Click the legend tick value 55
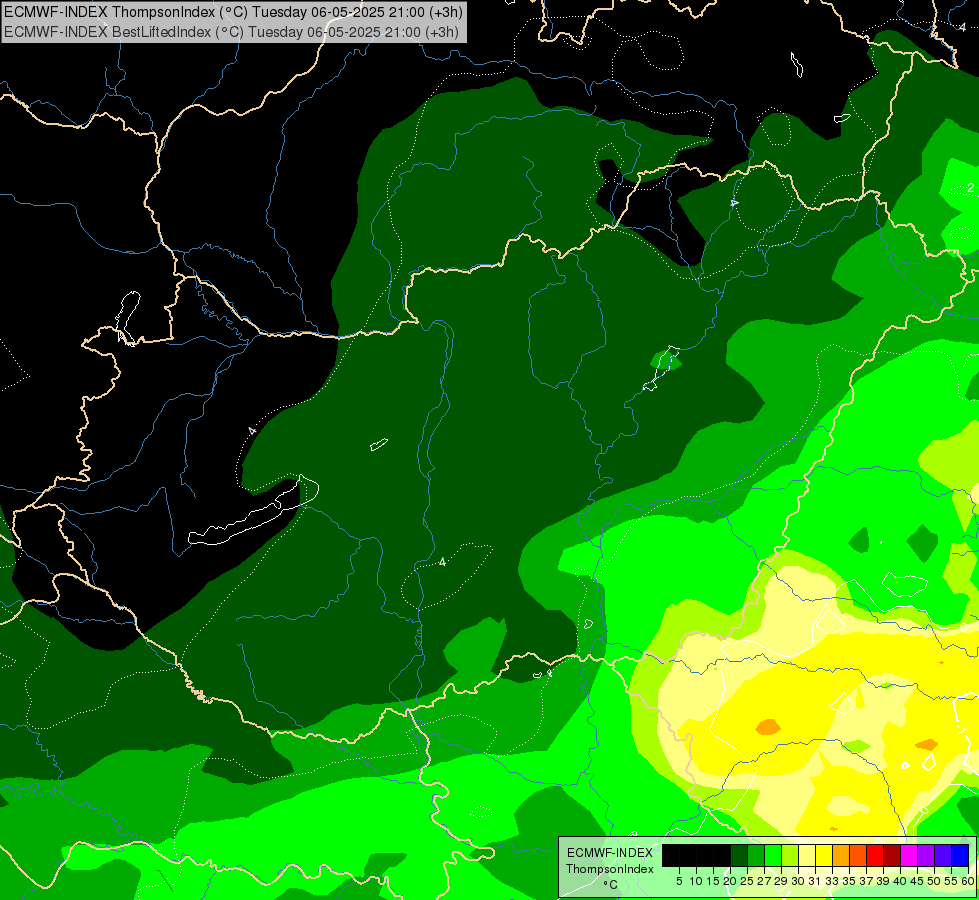Viewport: 979px width, 900px height. coord(951,881)
